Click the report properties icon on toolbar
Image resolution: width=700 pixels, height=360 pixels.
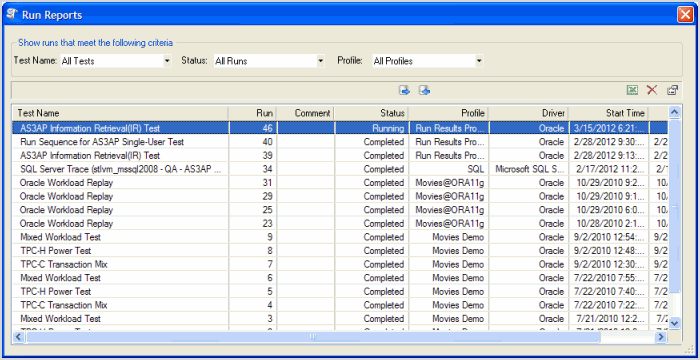tap(673, 90)
